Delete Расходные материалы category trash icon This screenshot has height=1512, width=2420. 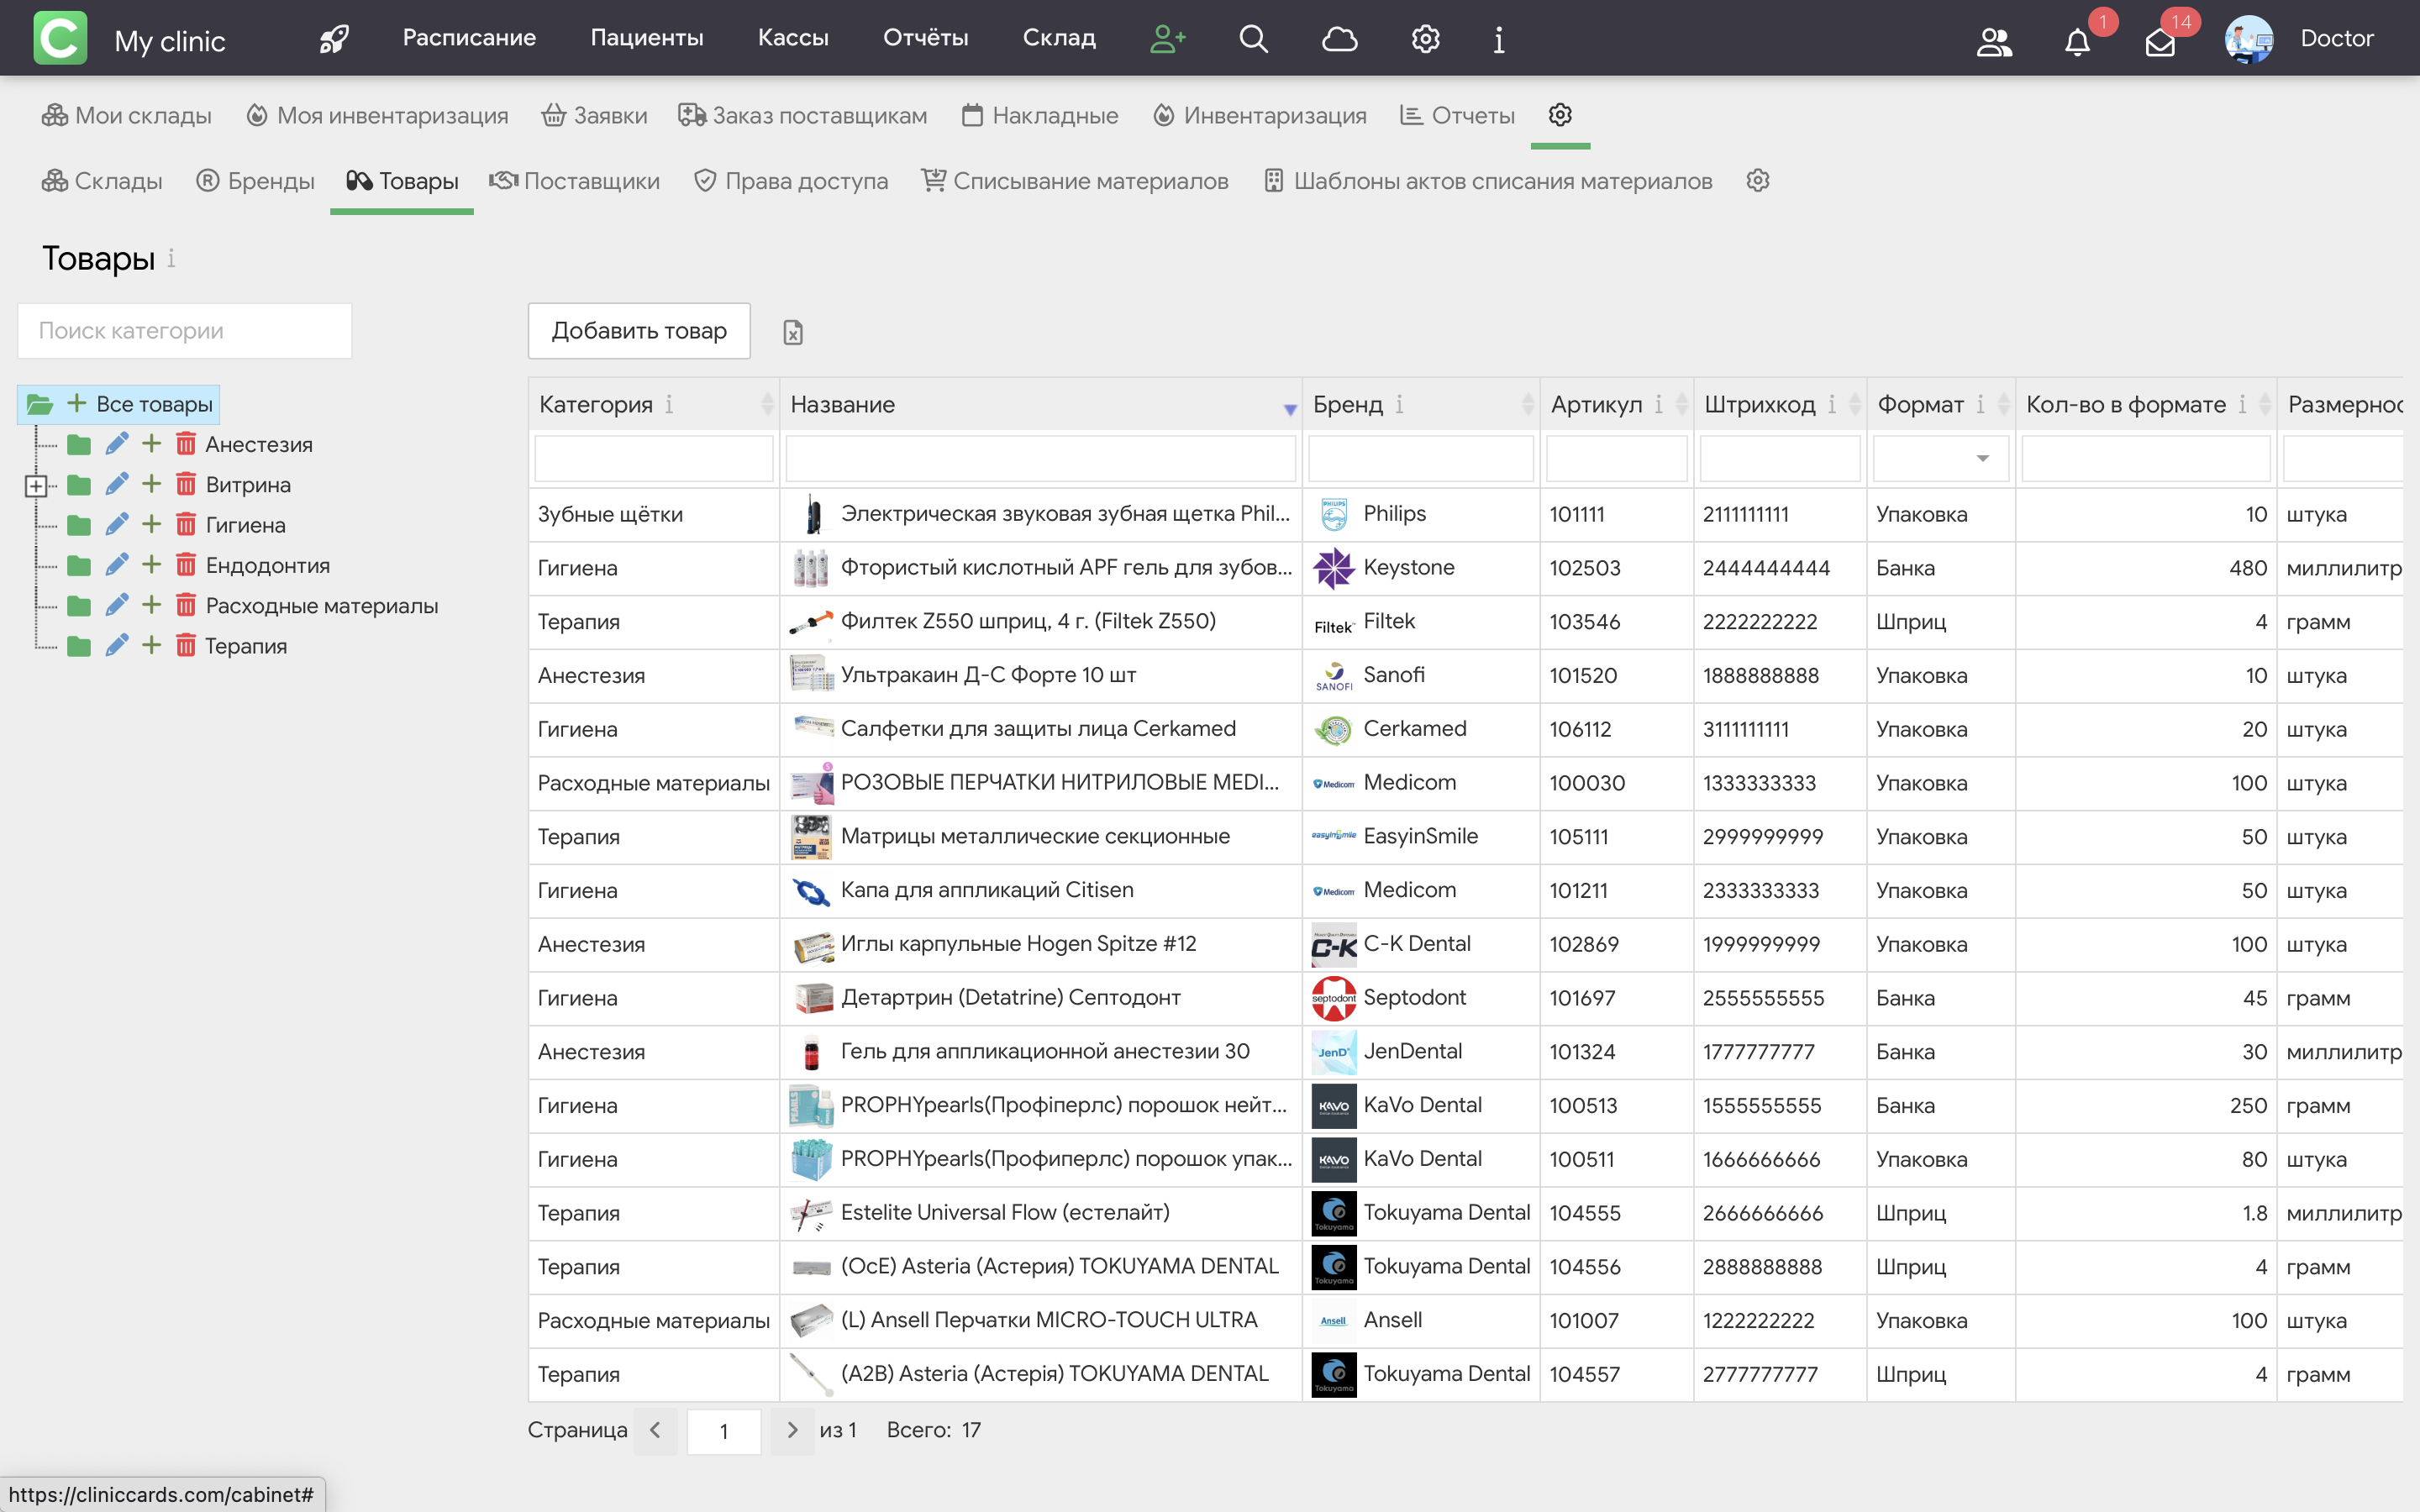[186, 605]
